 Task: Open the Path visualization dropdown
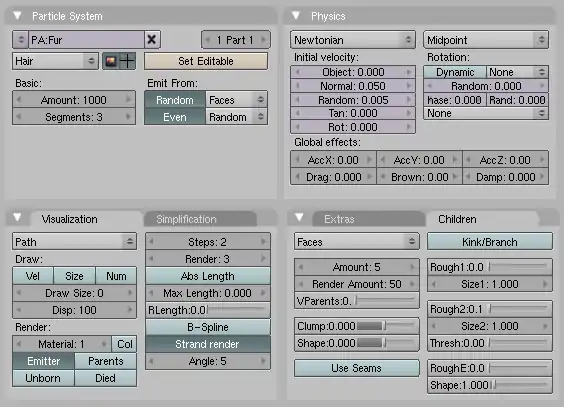pos(74,242)
